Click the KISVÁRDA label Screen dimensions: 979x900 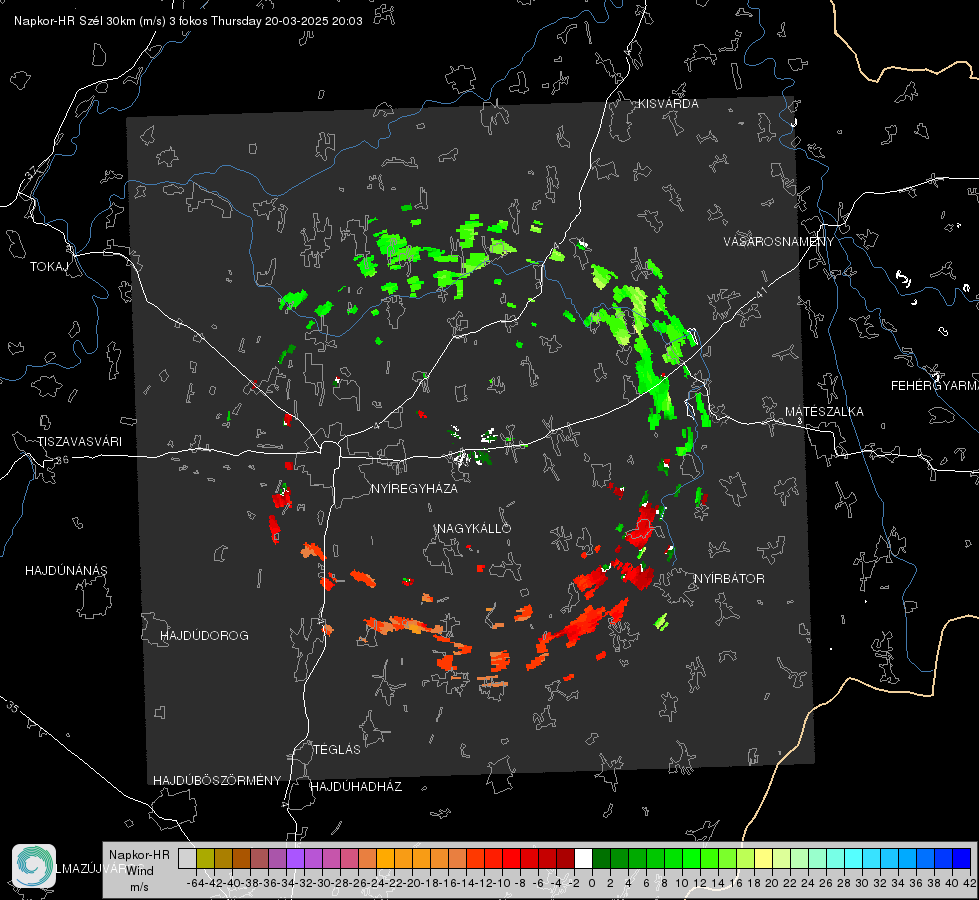[x=668, y=104]
